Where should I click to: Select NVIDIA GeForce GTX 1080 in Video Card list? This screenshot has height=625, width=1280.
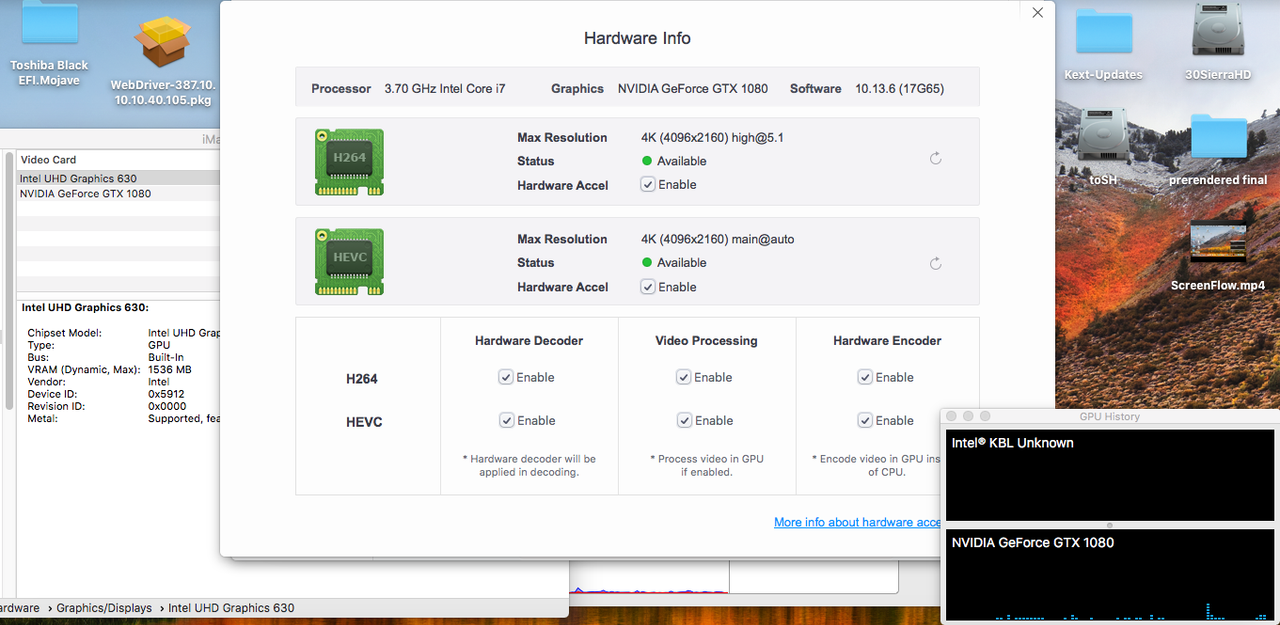pos(118,193)
